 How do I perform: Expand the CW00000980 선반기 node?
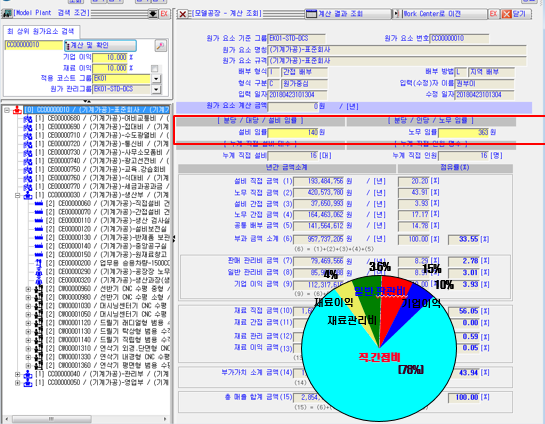[x=29, y=297]
